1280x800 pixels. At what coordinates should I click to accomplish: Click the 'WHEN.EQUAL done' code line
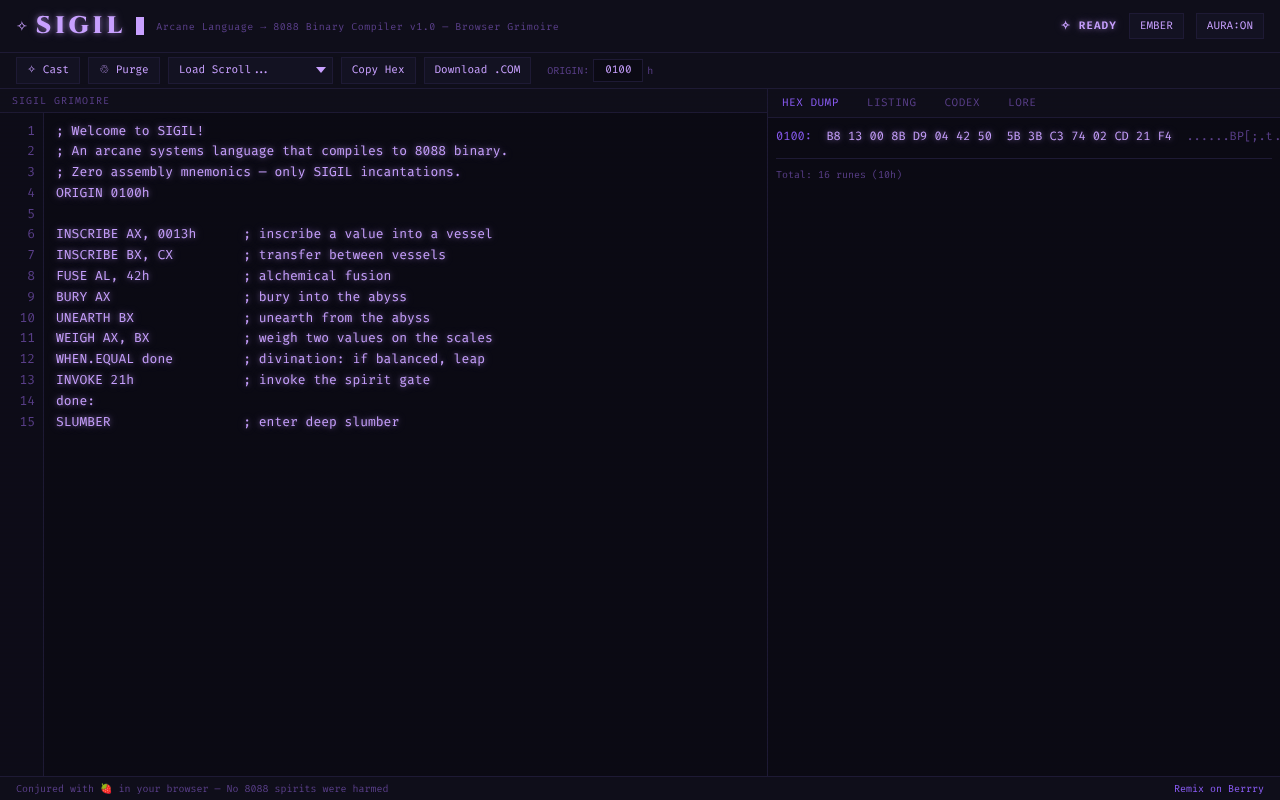[114, 359]
